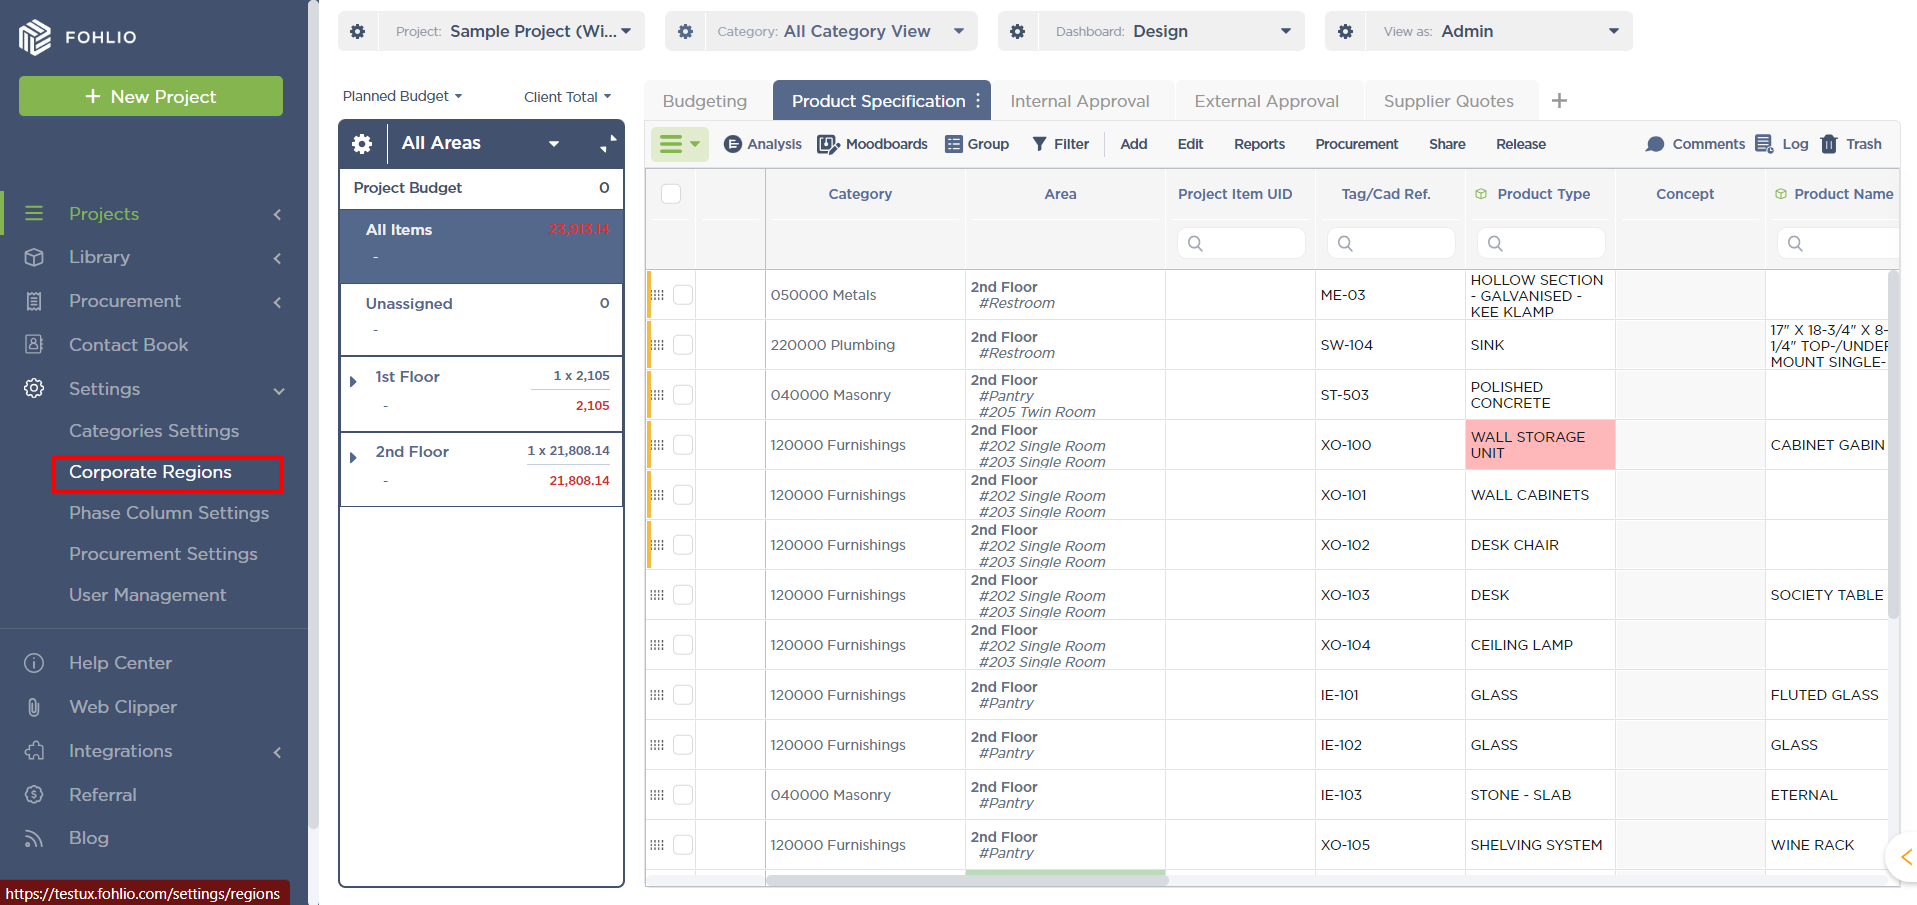Select the checkbox for the XO-103 row
Screen dimensions: 1917x905
pos(683,595)
